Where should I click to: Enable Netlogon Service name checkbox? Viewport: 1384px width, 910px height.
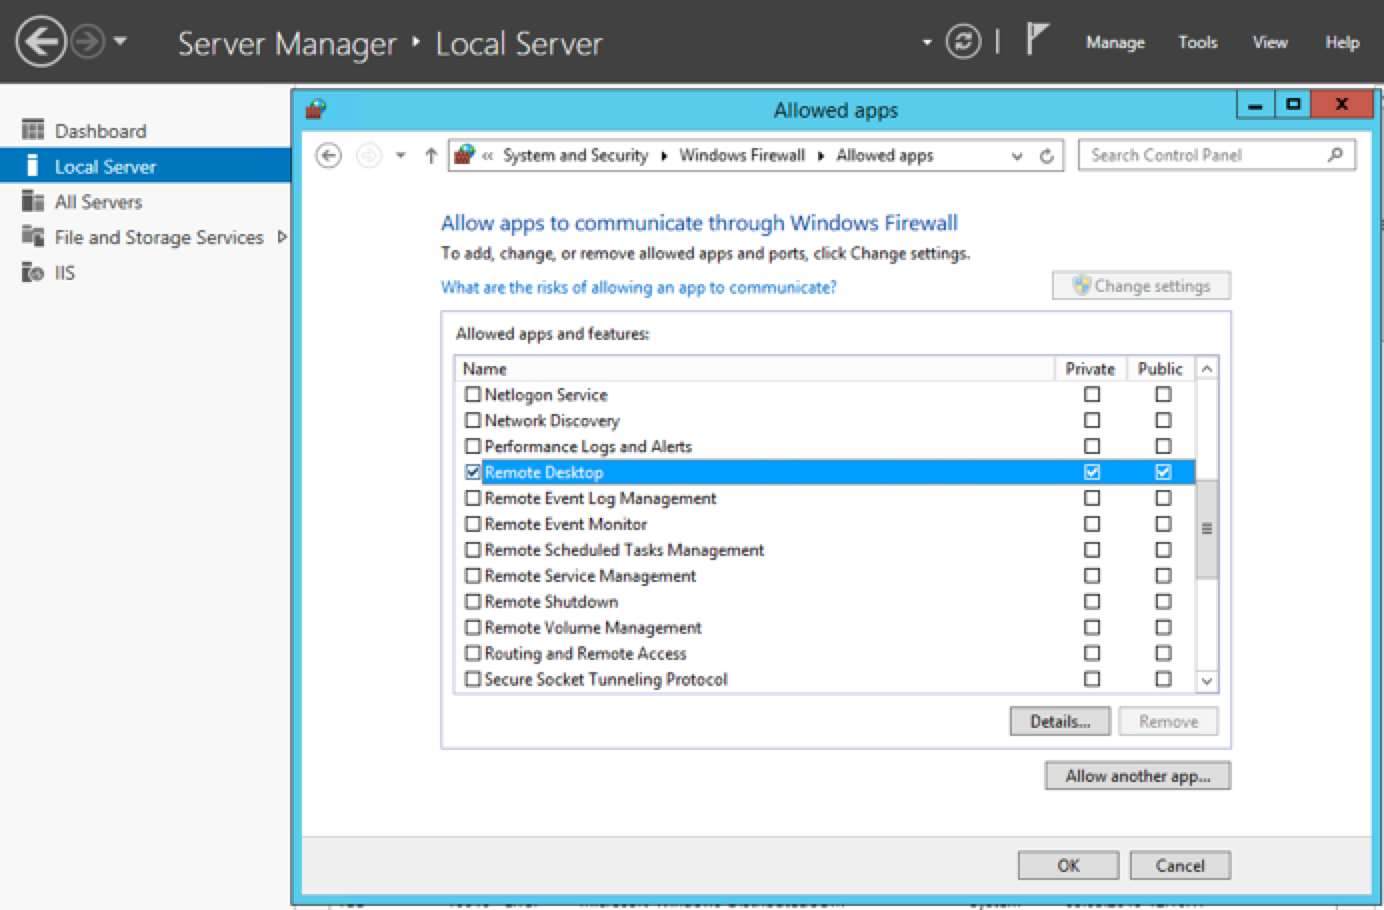[x=473, y=394]
